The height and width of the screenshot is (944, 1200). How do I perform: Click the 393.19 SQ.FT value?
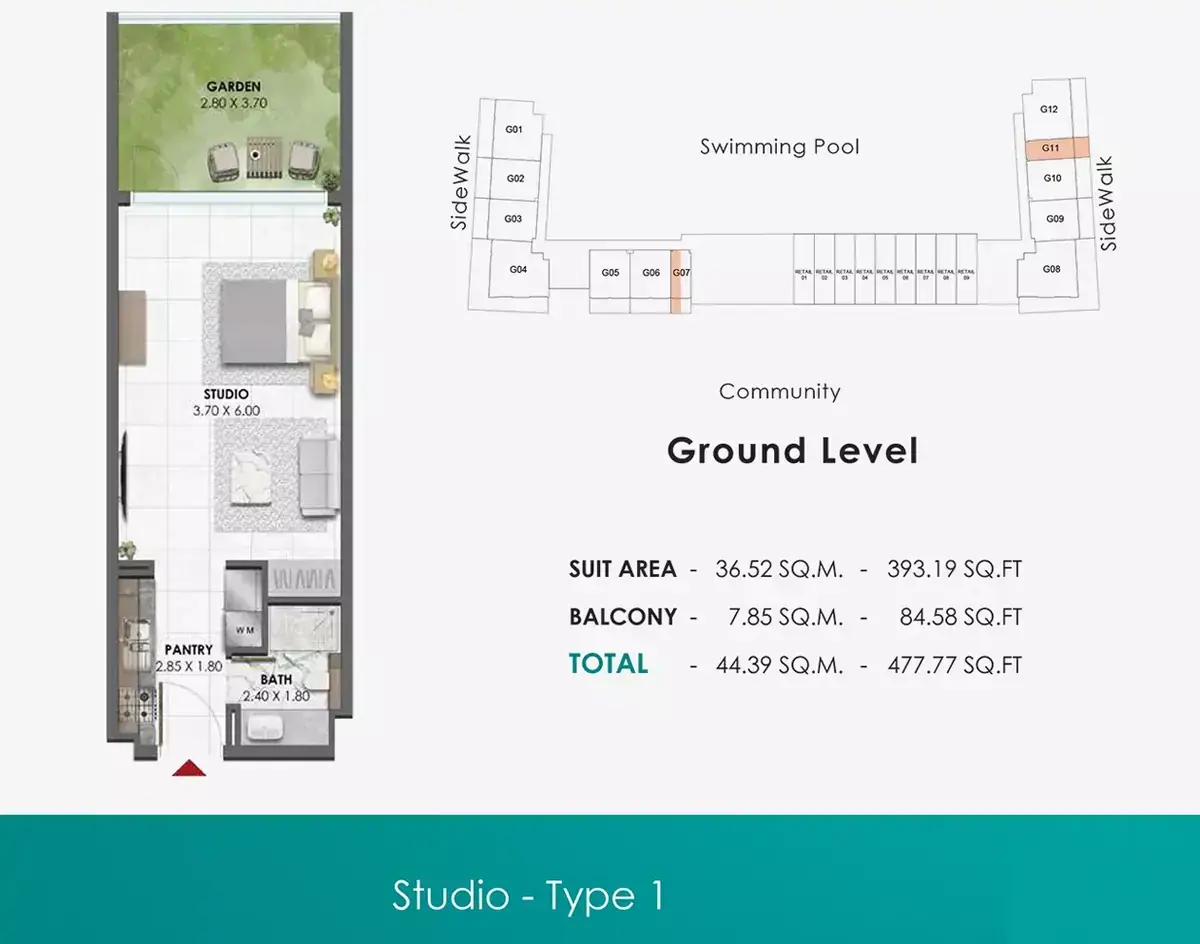tap(955, 570)
